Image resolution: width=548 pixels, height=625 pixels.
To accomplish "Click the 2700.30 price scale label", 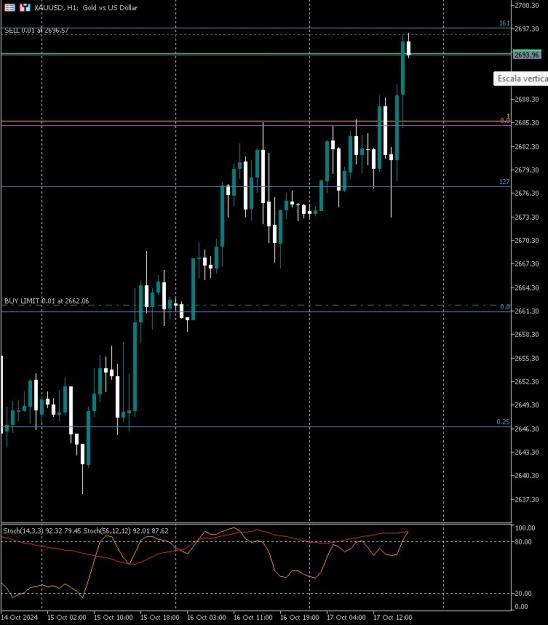I will (x=527, y=6).
